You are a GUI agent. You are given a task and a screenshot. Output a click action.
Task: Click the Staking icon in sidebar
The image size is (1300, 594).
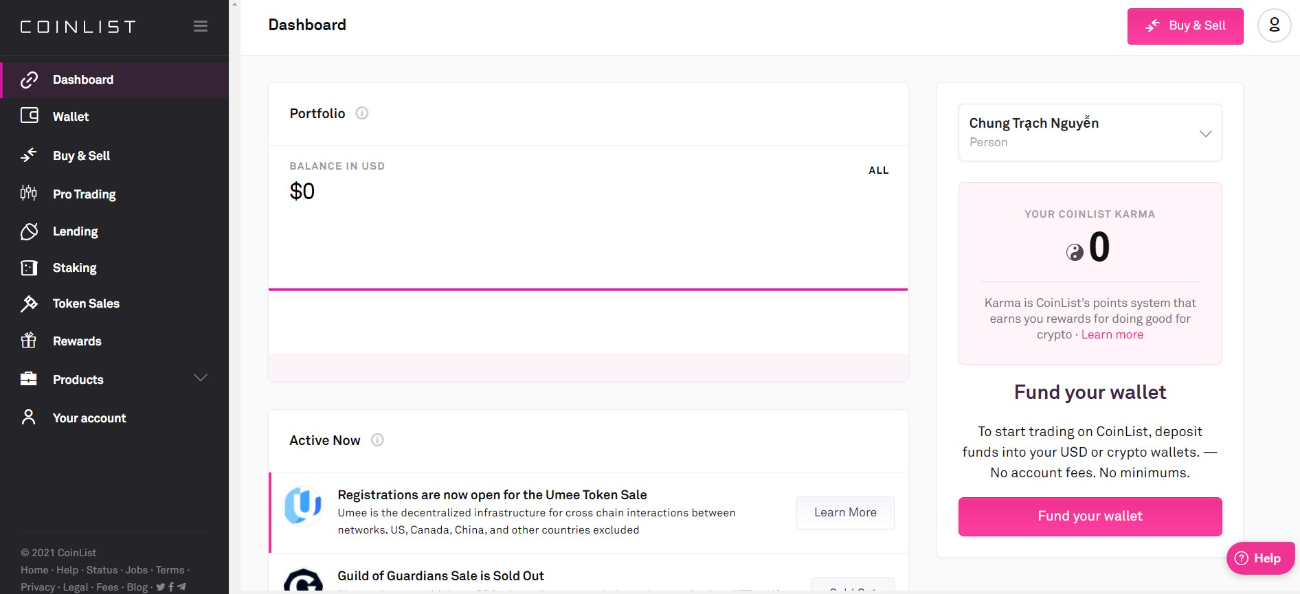[x=29, y=268]
